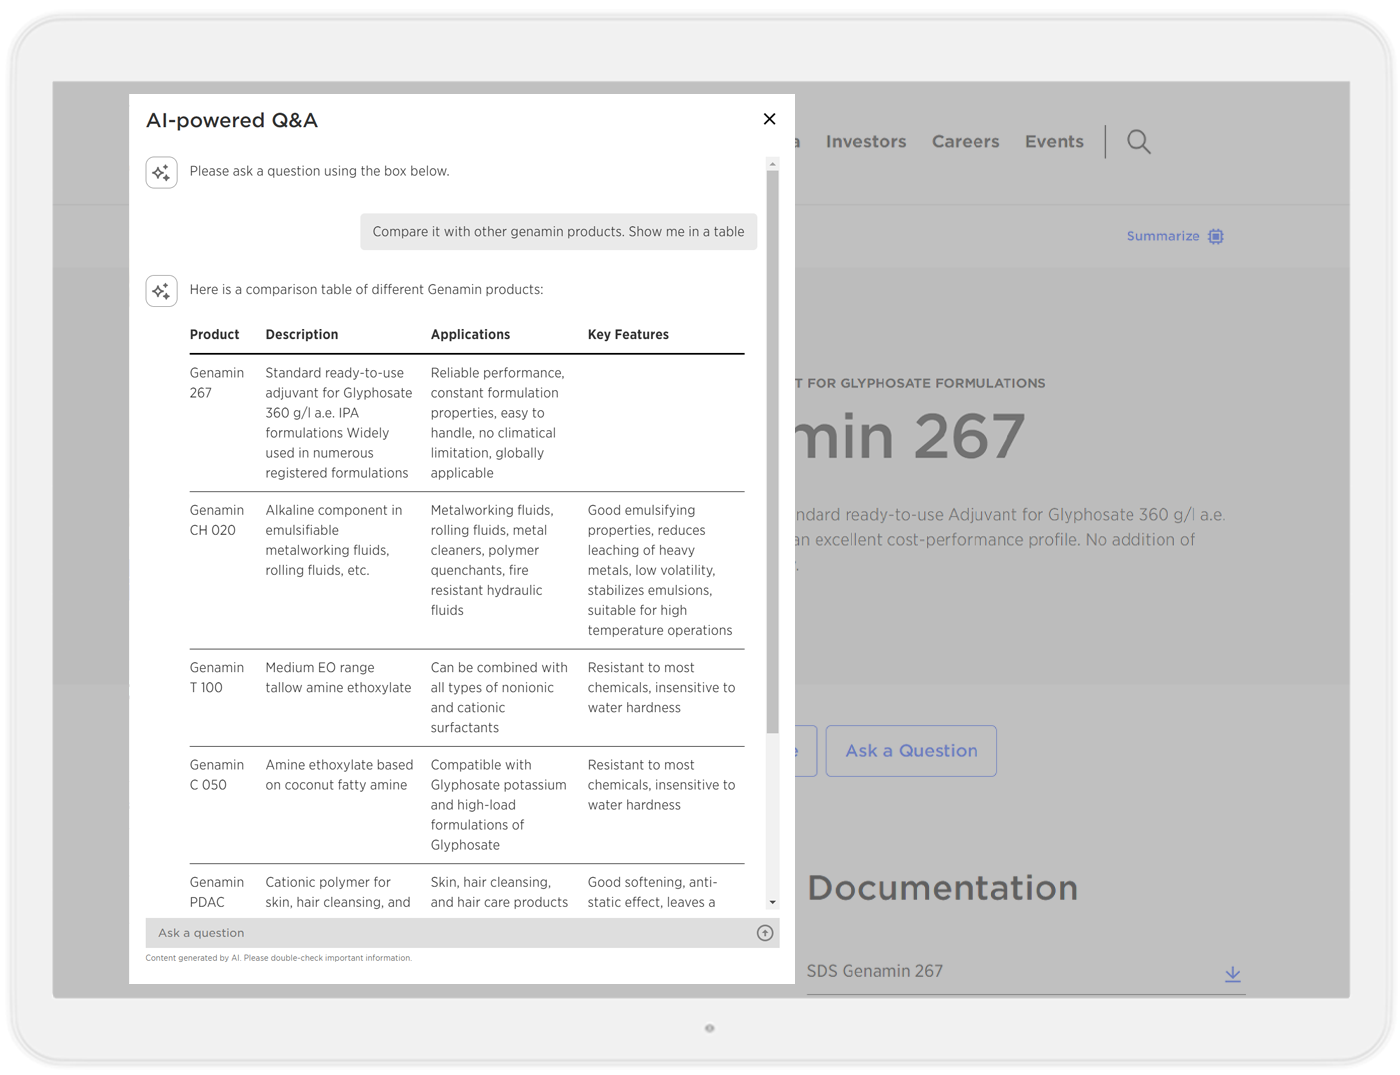
Task: Click the 'Compare it with other genamin products' message
Action: [558, 232]
